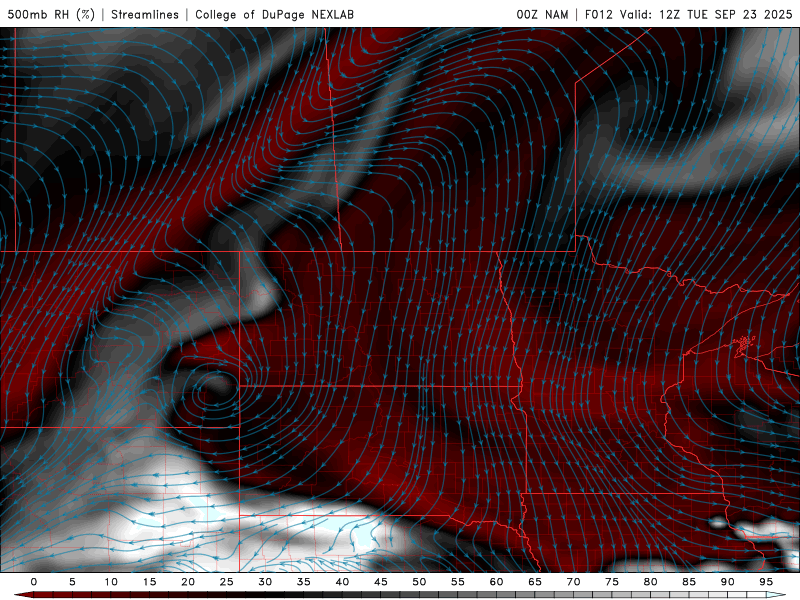Click the "500mb RH (%)" title text
800x600 pixels.
pyautogui.click(x=51, y=14)
